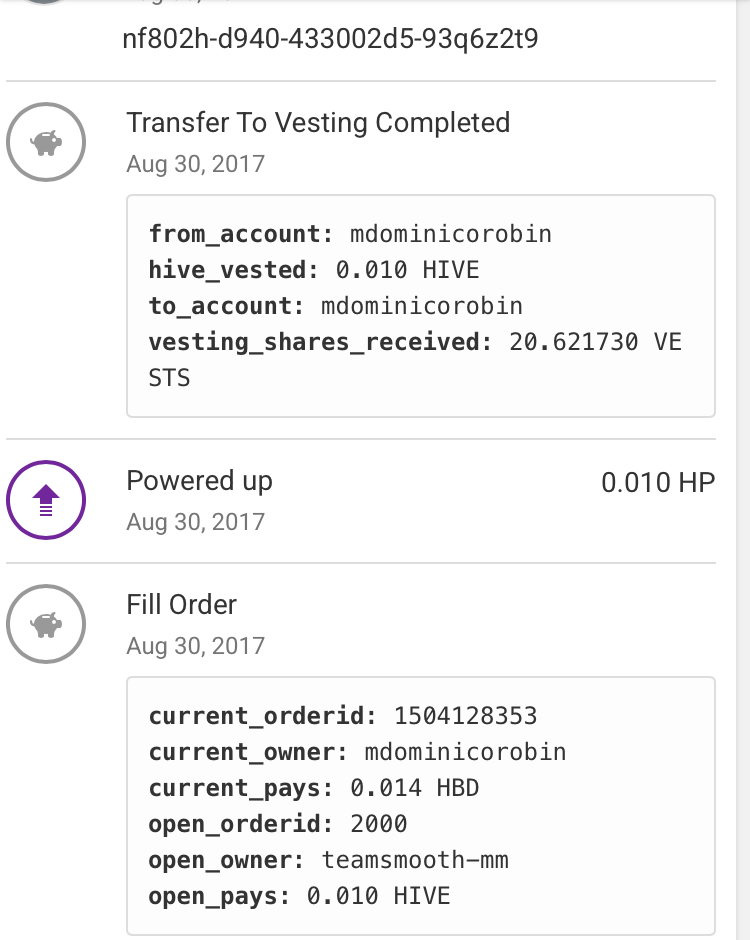Image resolution: width=750 pixels, height=940 pixels.
Task: Select the Powered up transaction title
Action: click(199, 481)
